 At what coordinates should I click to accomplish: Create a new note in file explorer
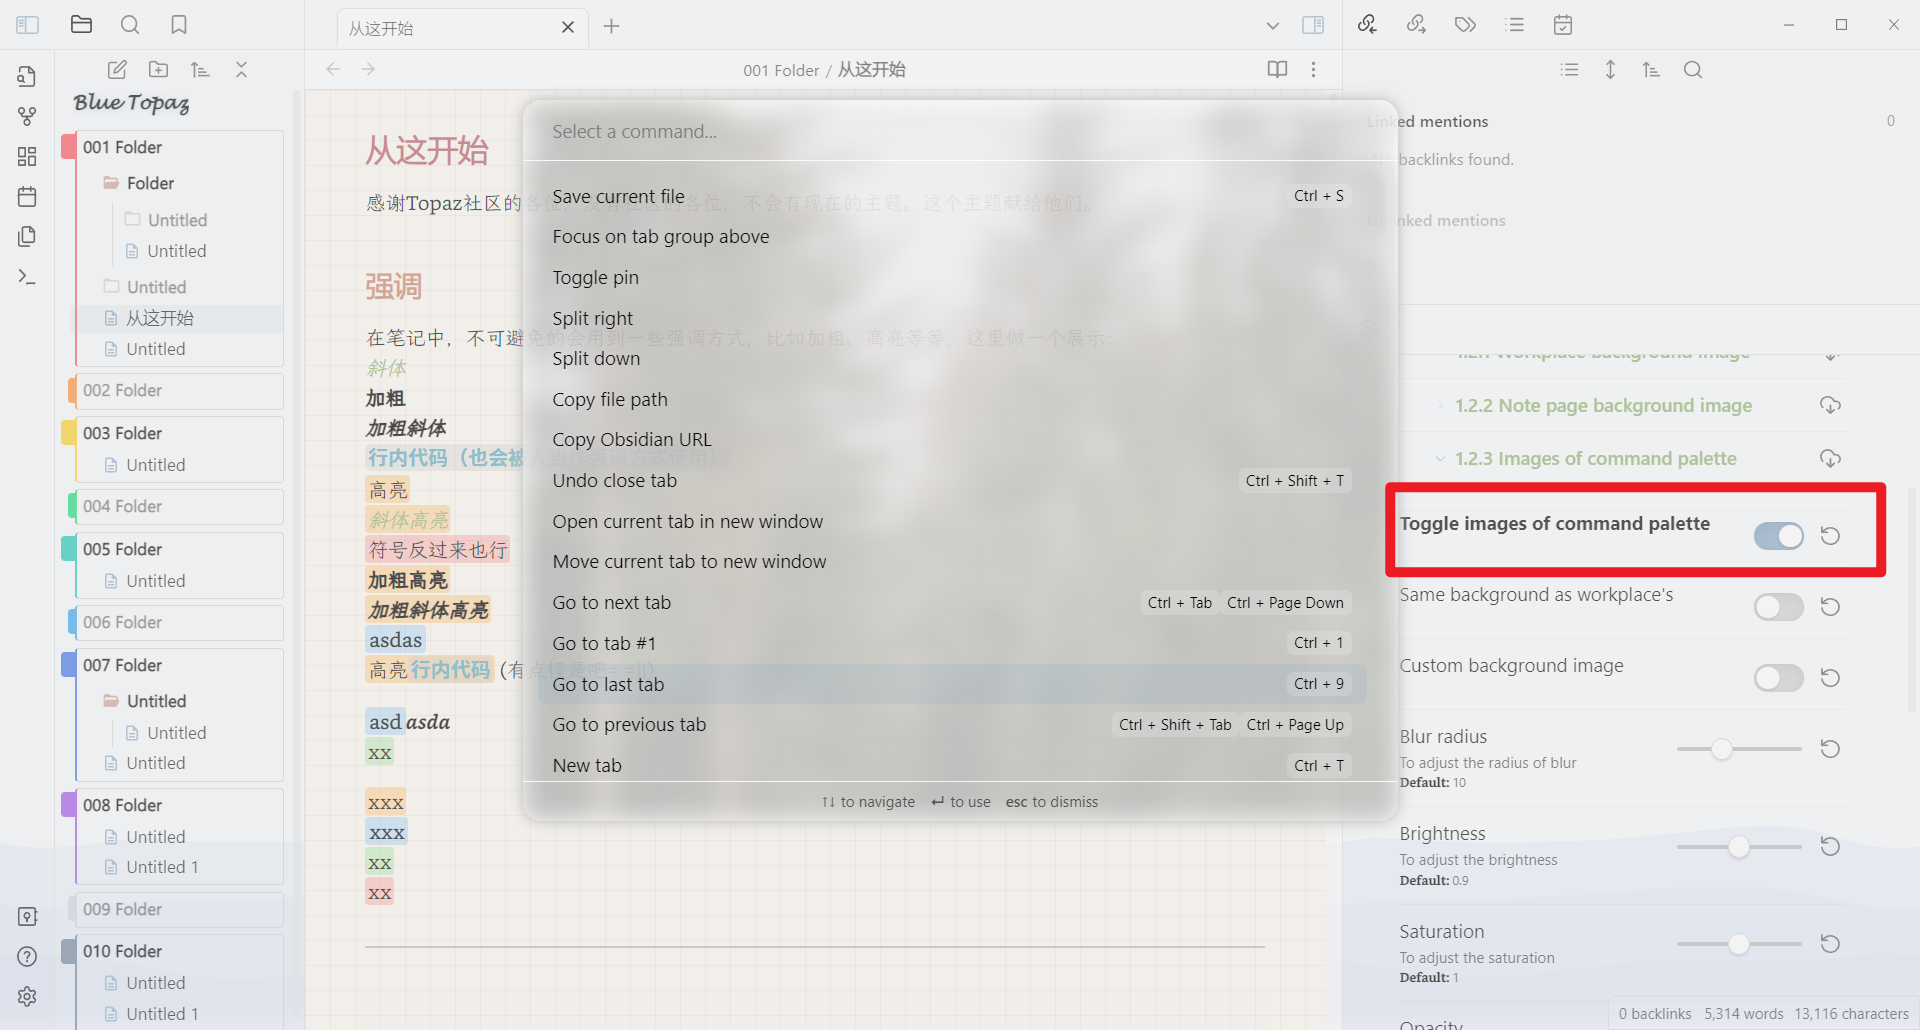(x=117, y=69)
